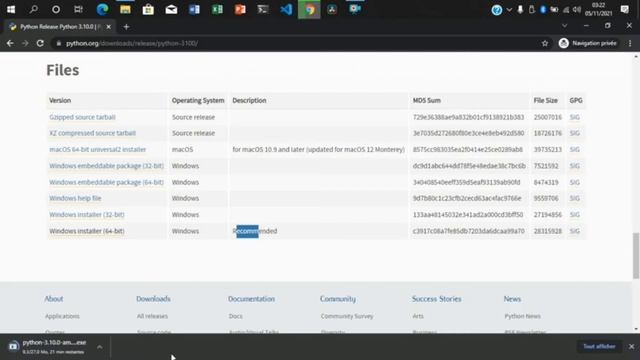Open network signal tray icon
Screen dimensions: 640x360
tap(566, 9)
